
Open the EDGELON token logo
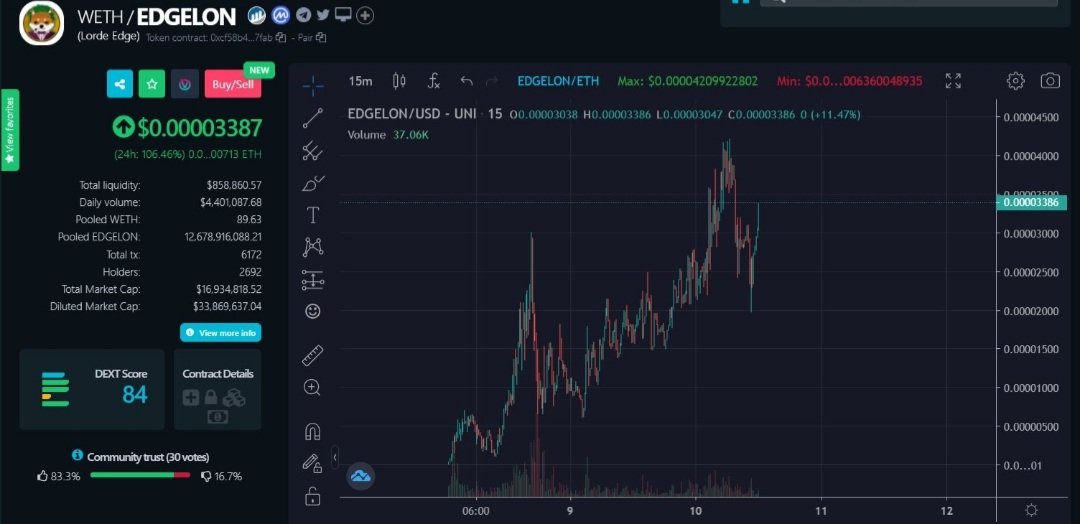41,23
